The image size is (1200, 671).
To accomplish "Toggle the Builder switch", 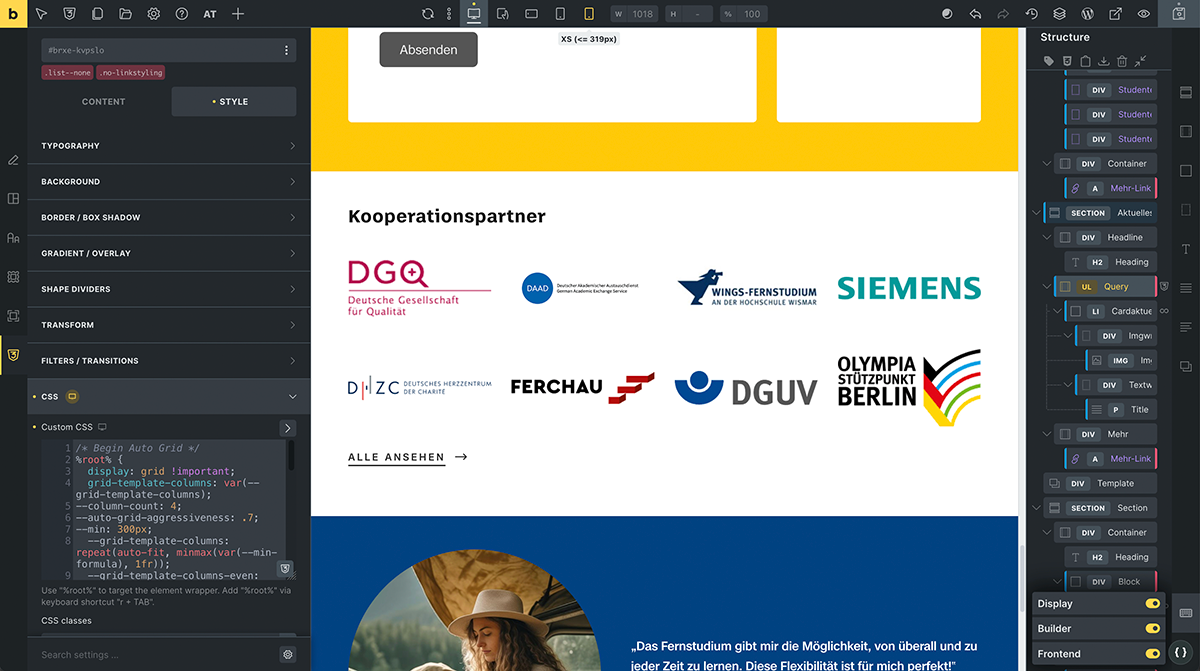I will (x=1152, y=629).
